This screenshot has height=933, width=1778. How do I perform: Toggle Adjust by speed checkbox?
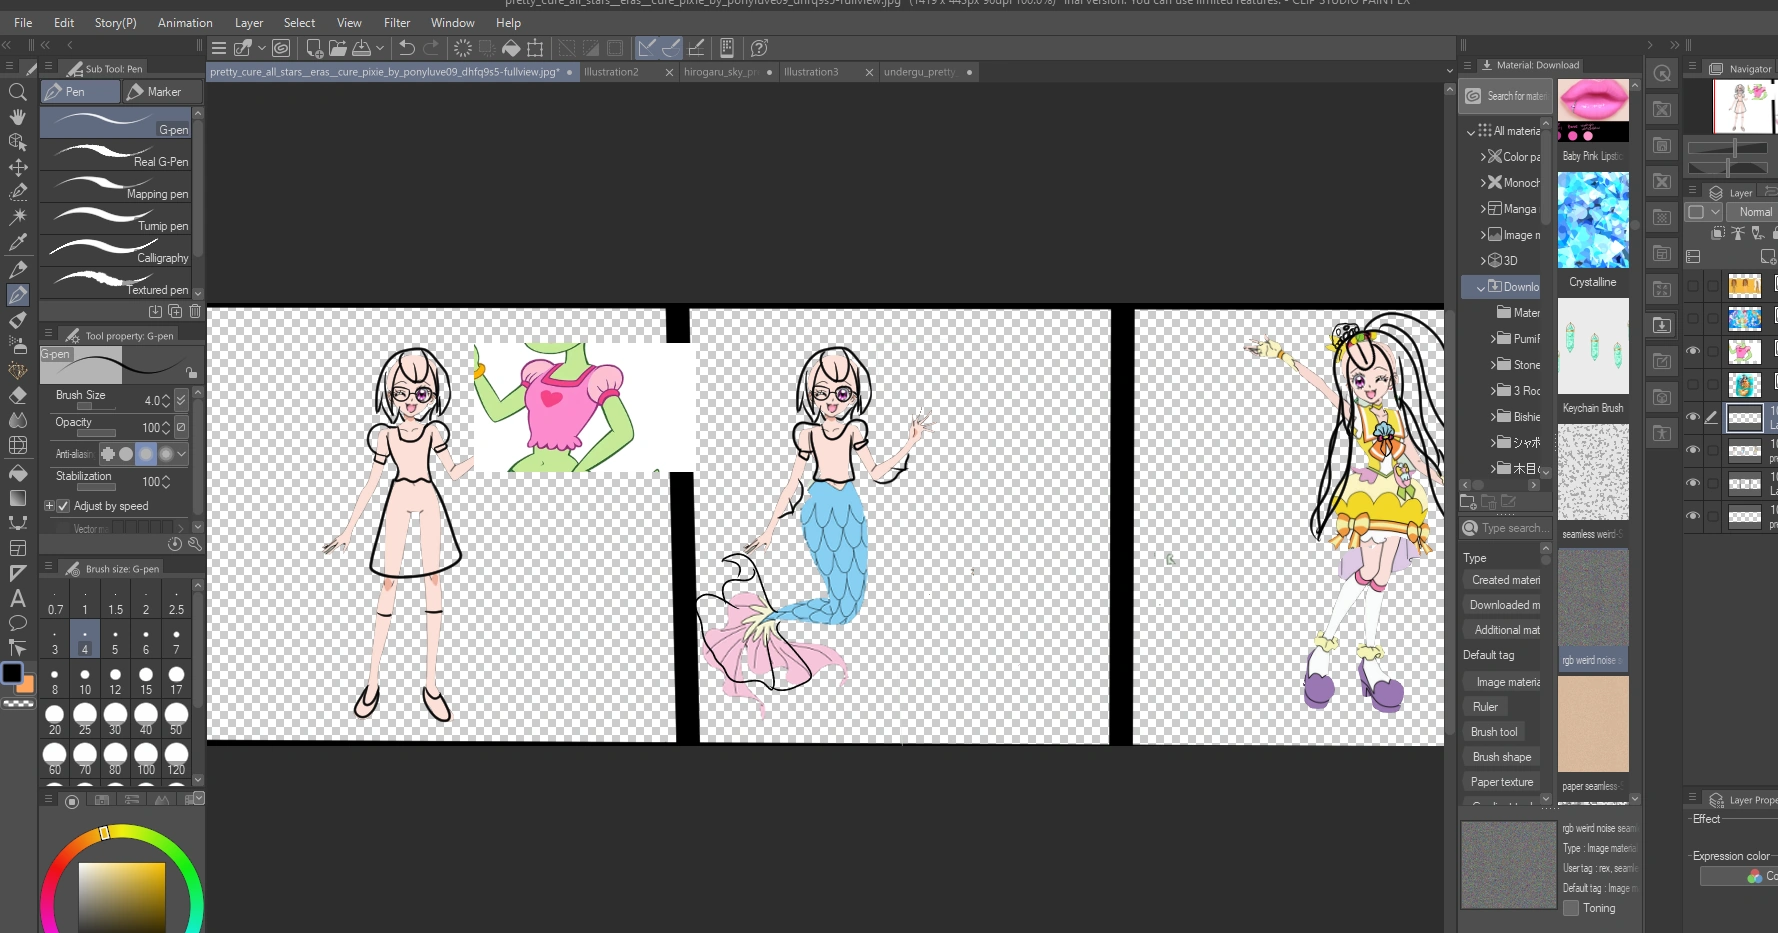63,506
